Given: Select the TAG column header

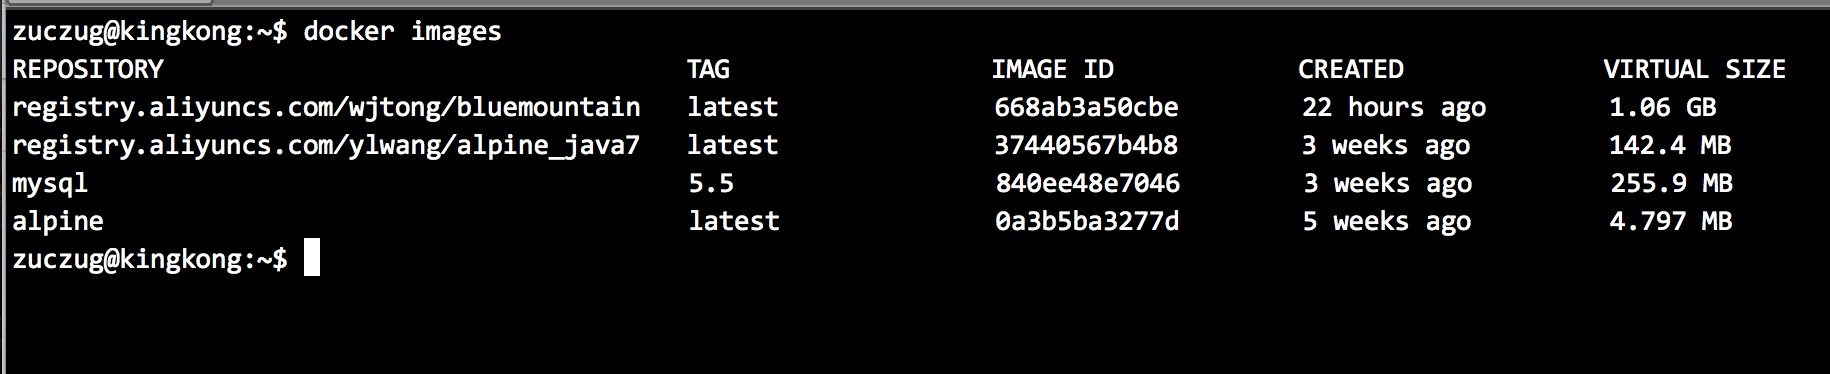Looking at the screenshot, I should coord(708,70).
